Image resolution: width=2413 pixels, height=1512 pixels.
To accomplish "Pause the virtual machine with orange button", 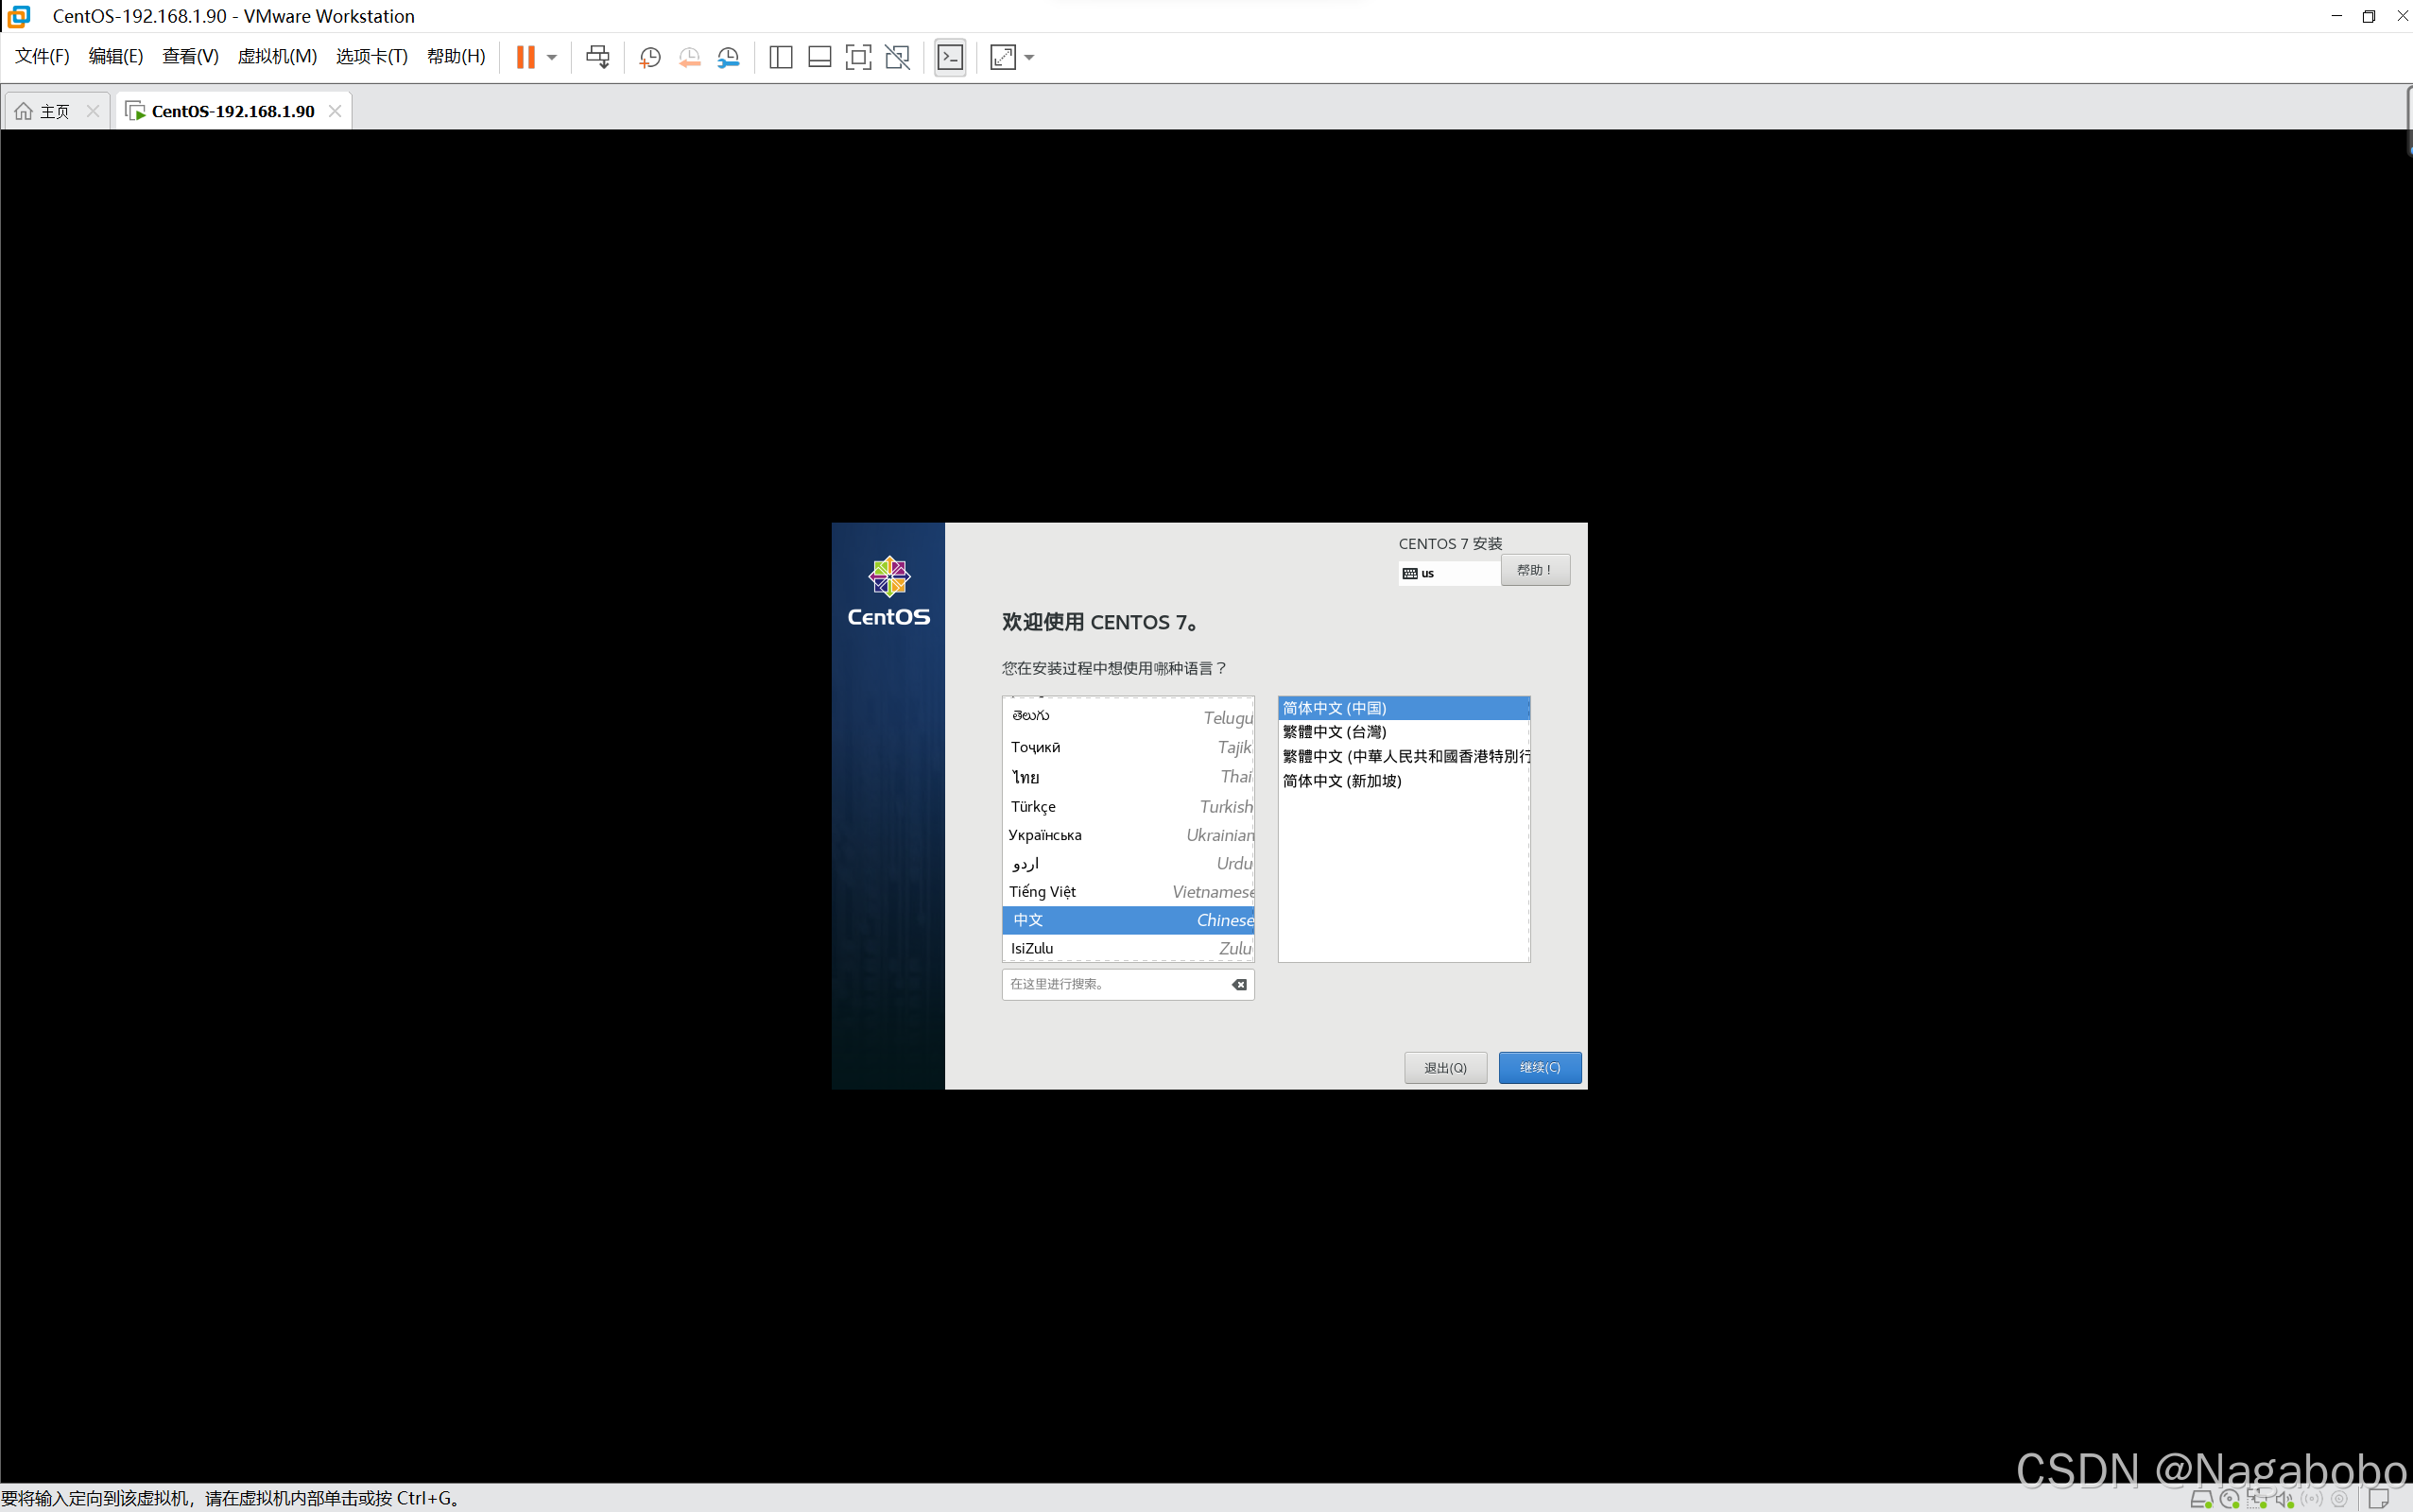I will [x=525, y=57].
